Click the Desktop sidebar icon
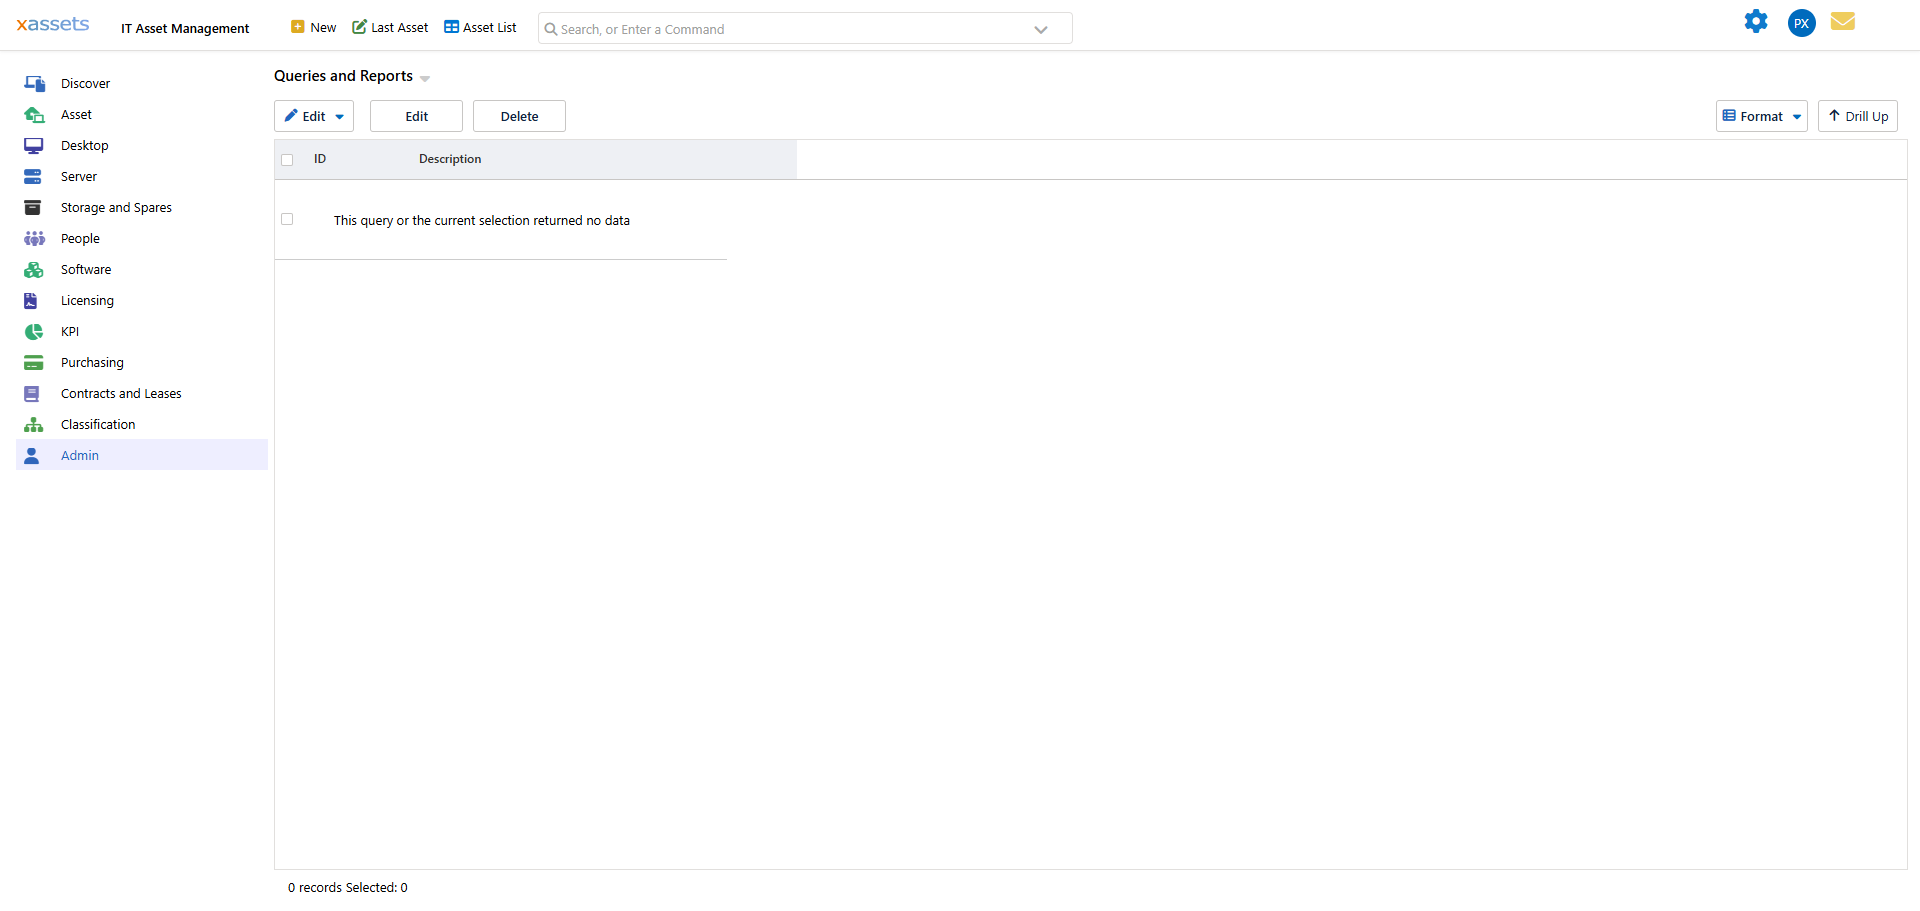Image resolution: width=1920 pixels, height=911 pixels. (x=35, y=145)
